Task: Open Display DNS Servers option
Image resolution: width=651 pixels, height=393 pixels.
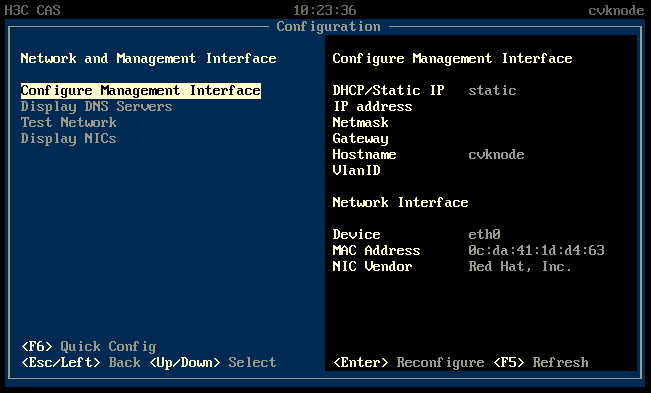Action: pyautogui.click(x=96, y=107)
